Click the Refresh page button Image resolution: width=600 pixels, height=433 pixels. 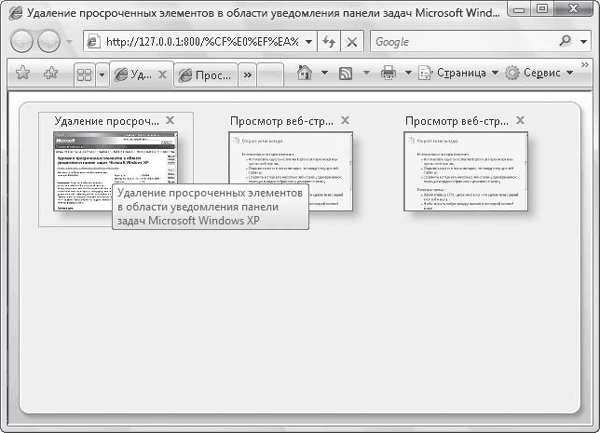[x=329, y=41]
